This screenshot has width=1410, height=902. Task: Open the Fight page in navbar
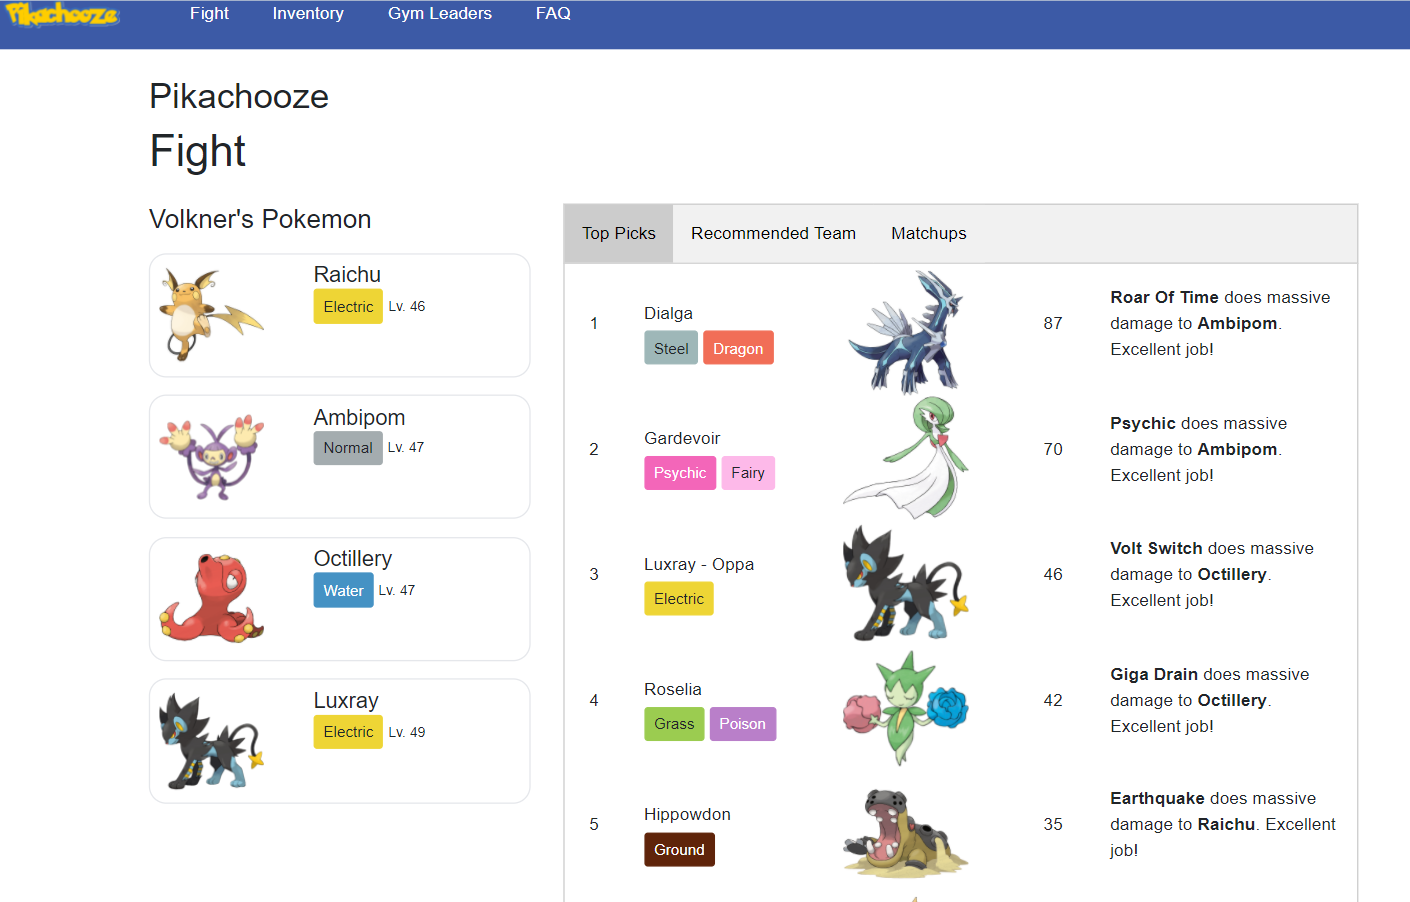pyautogui.click(x=209, y=14)
